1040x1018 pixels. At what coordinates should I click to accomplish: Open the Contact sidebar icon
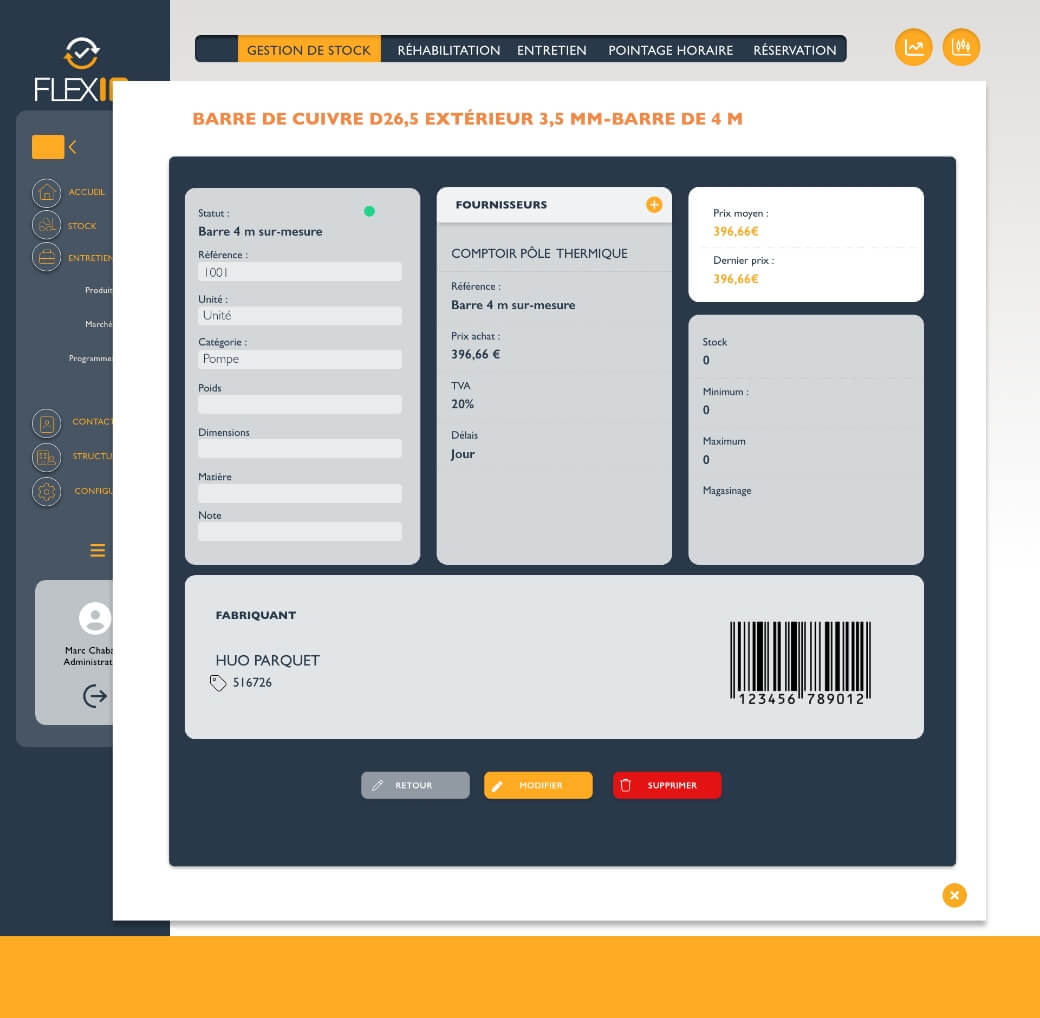tap(46, 423)
